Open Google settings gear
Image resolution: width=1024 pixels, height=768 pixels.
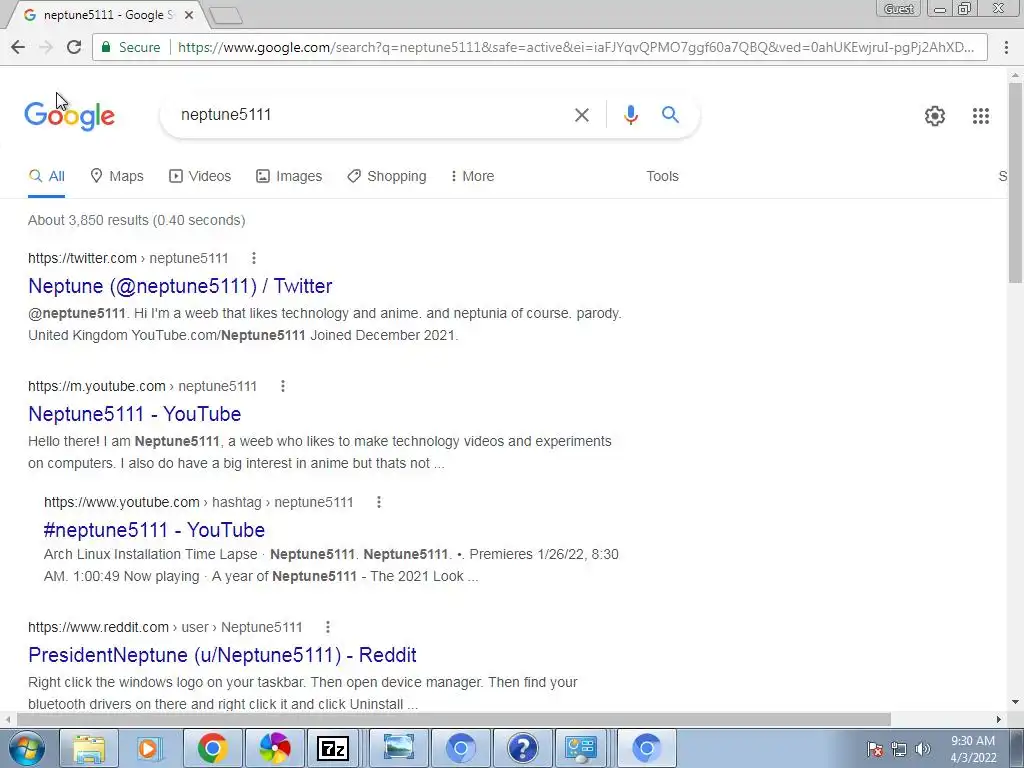[x=935, y=116]
